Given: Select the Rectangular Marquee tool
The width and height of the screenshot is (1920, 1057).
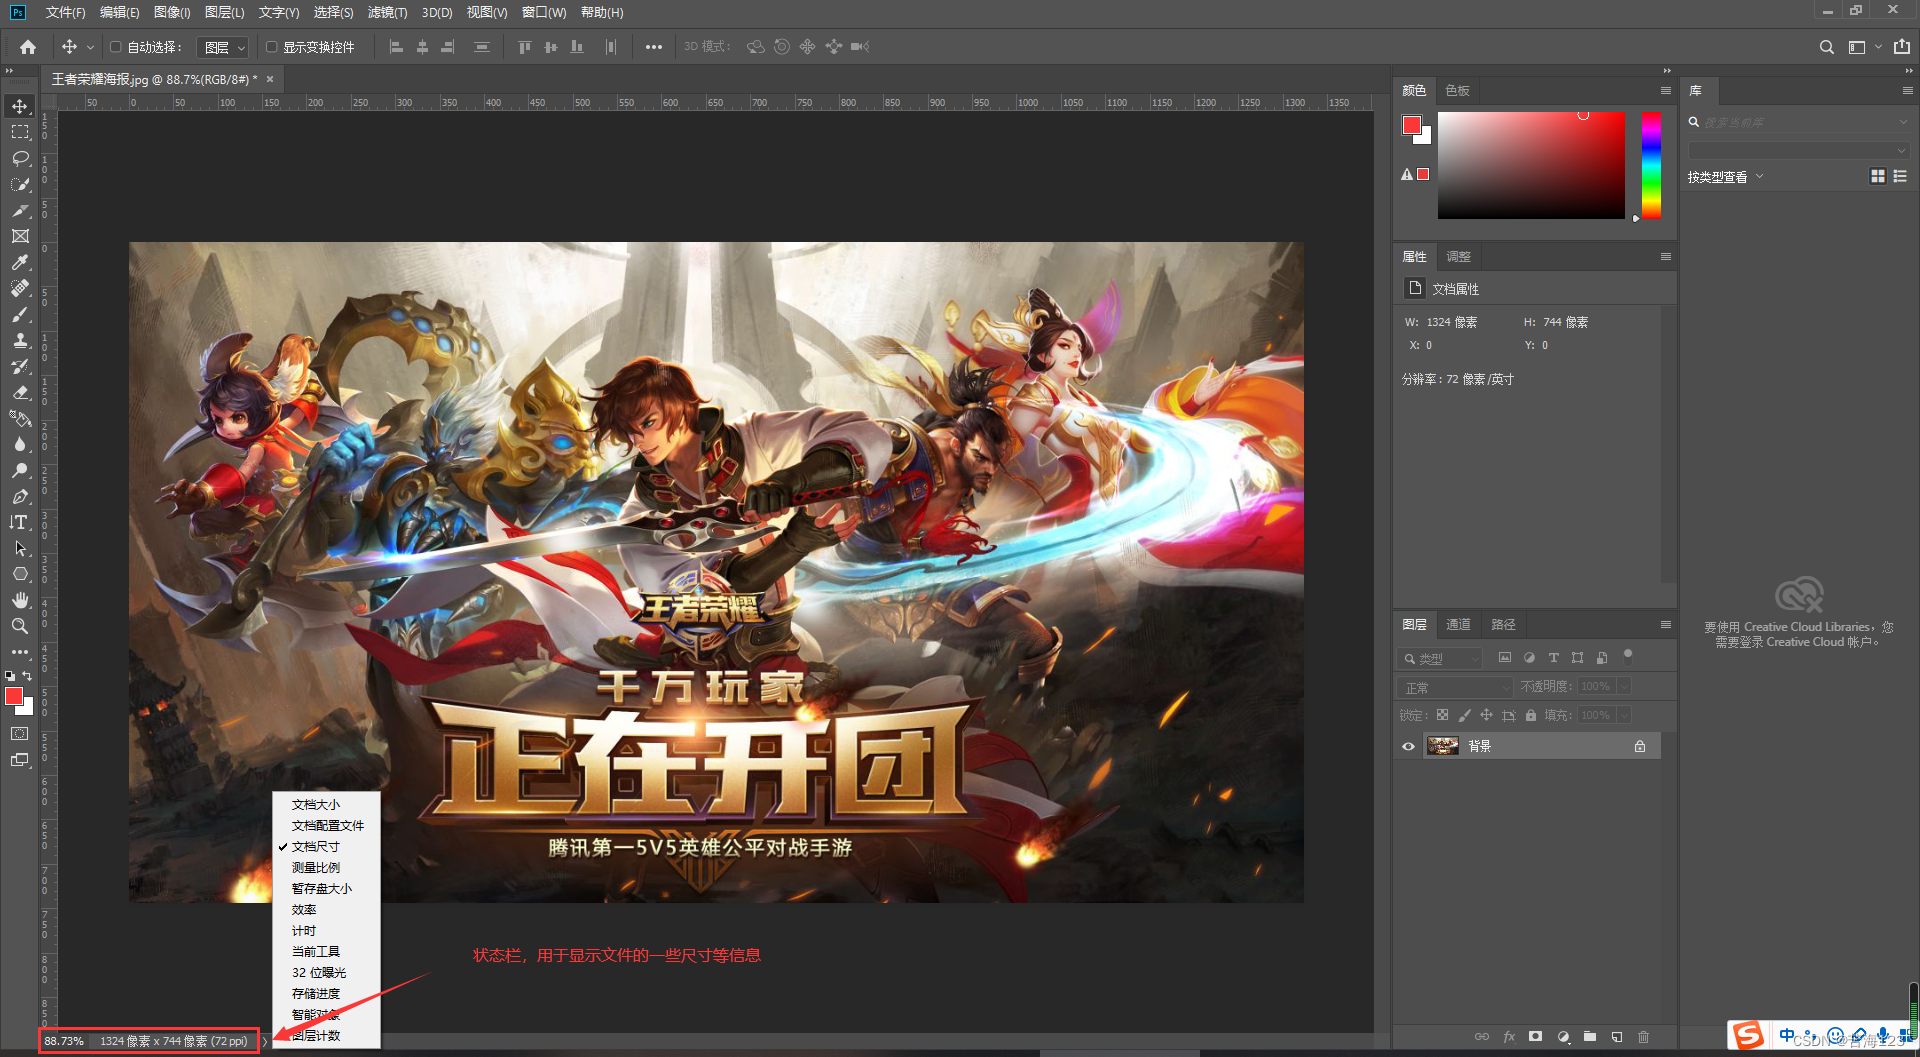Looking at the screenshot, I should 20,132.
